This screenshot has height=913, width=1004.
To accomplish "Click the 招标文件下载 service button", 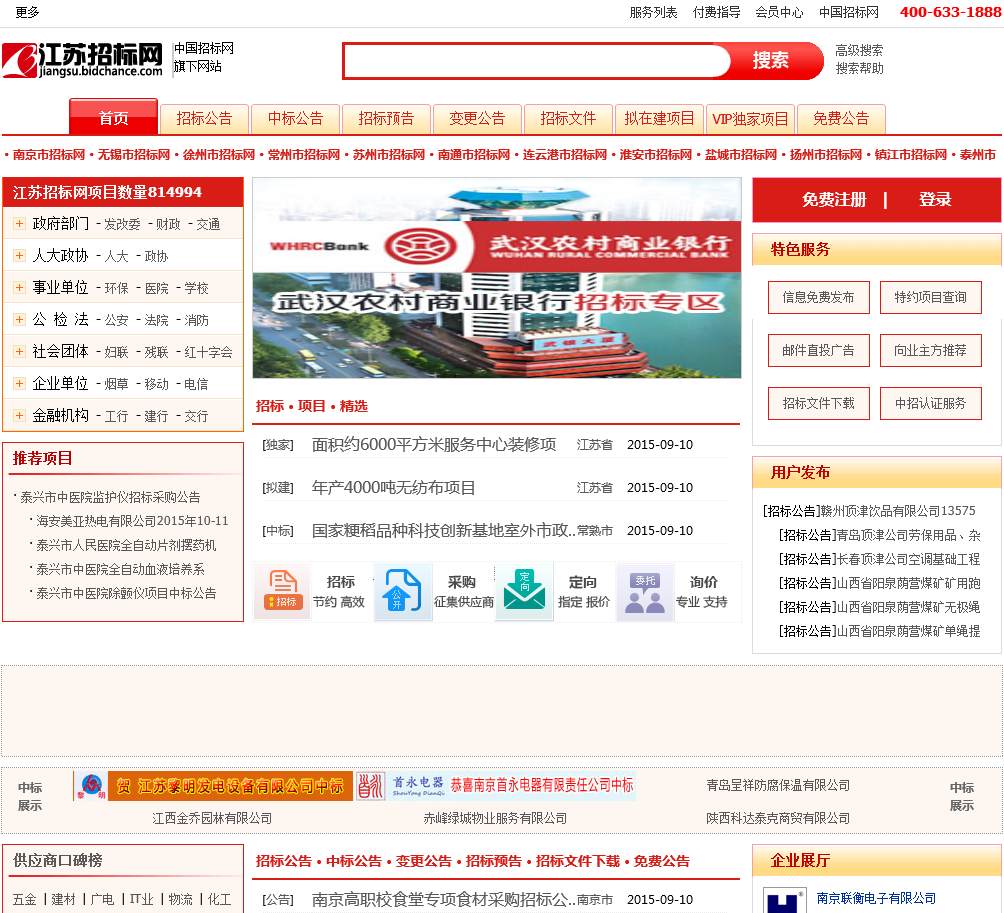I will [818, 403].
